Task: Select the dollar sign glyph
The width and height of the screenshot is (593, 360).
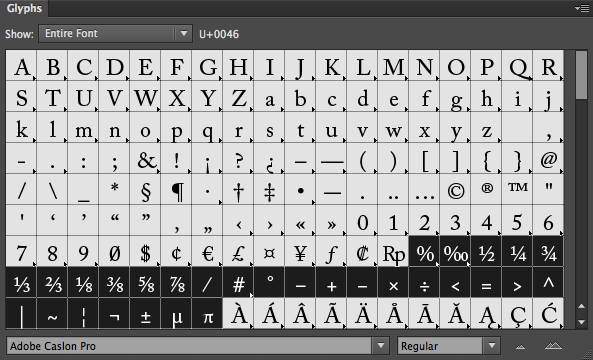Action: (146, 251)
